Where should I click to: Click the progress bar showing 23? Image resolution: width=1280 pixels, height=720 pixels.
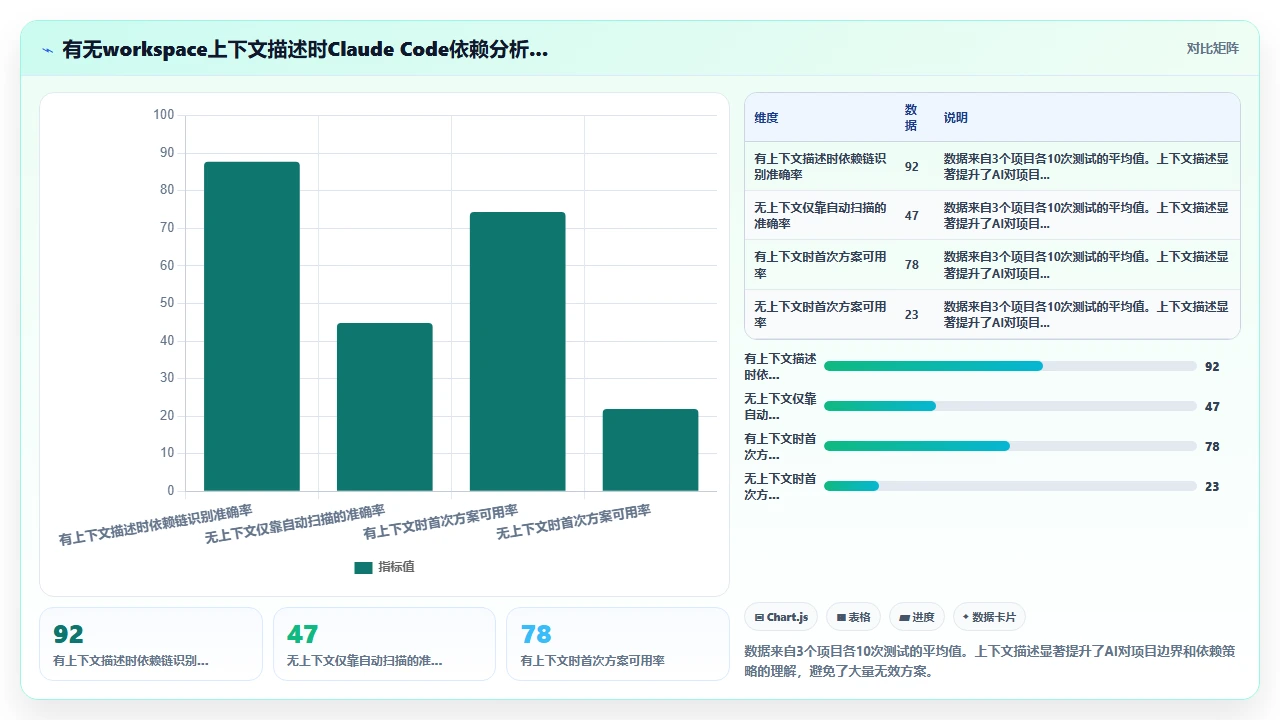click(1010, 486)
